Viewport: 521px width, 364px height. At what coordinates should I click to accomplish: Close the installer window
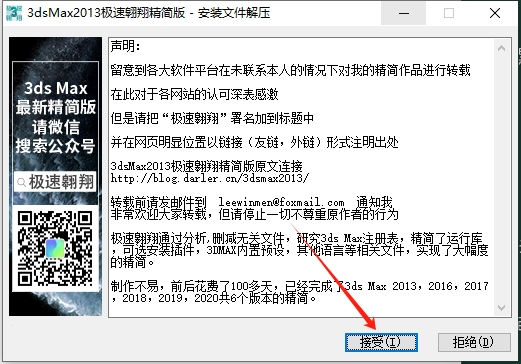(495, 13)
